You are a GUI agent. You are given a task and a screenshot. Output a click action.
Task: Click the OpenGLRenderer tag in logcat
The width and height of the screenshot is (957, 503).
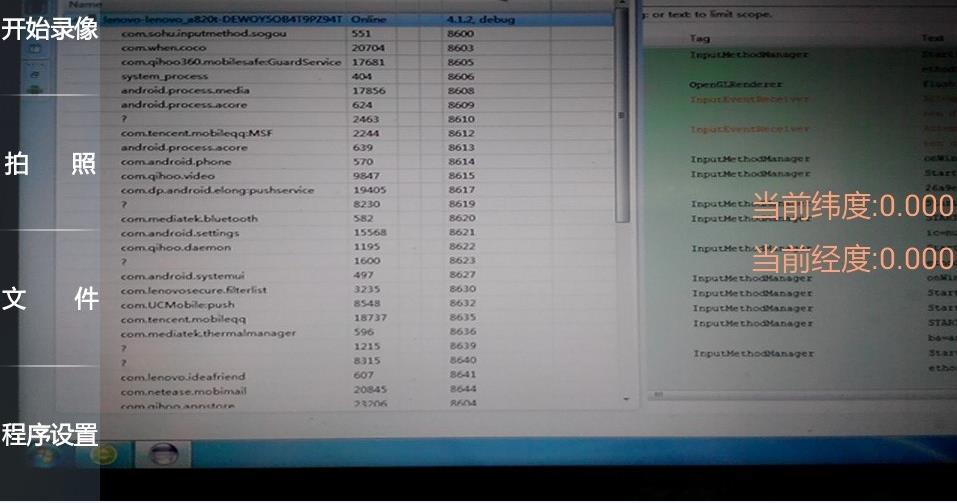(735, 84)
